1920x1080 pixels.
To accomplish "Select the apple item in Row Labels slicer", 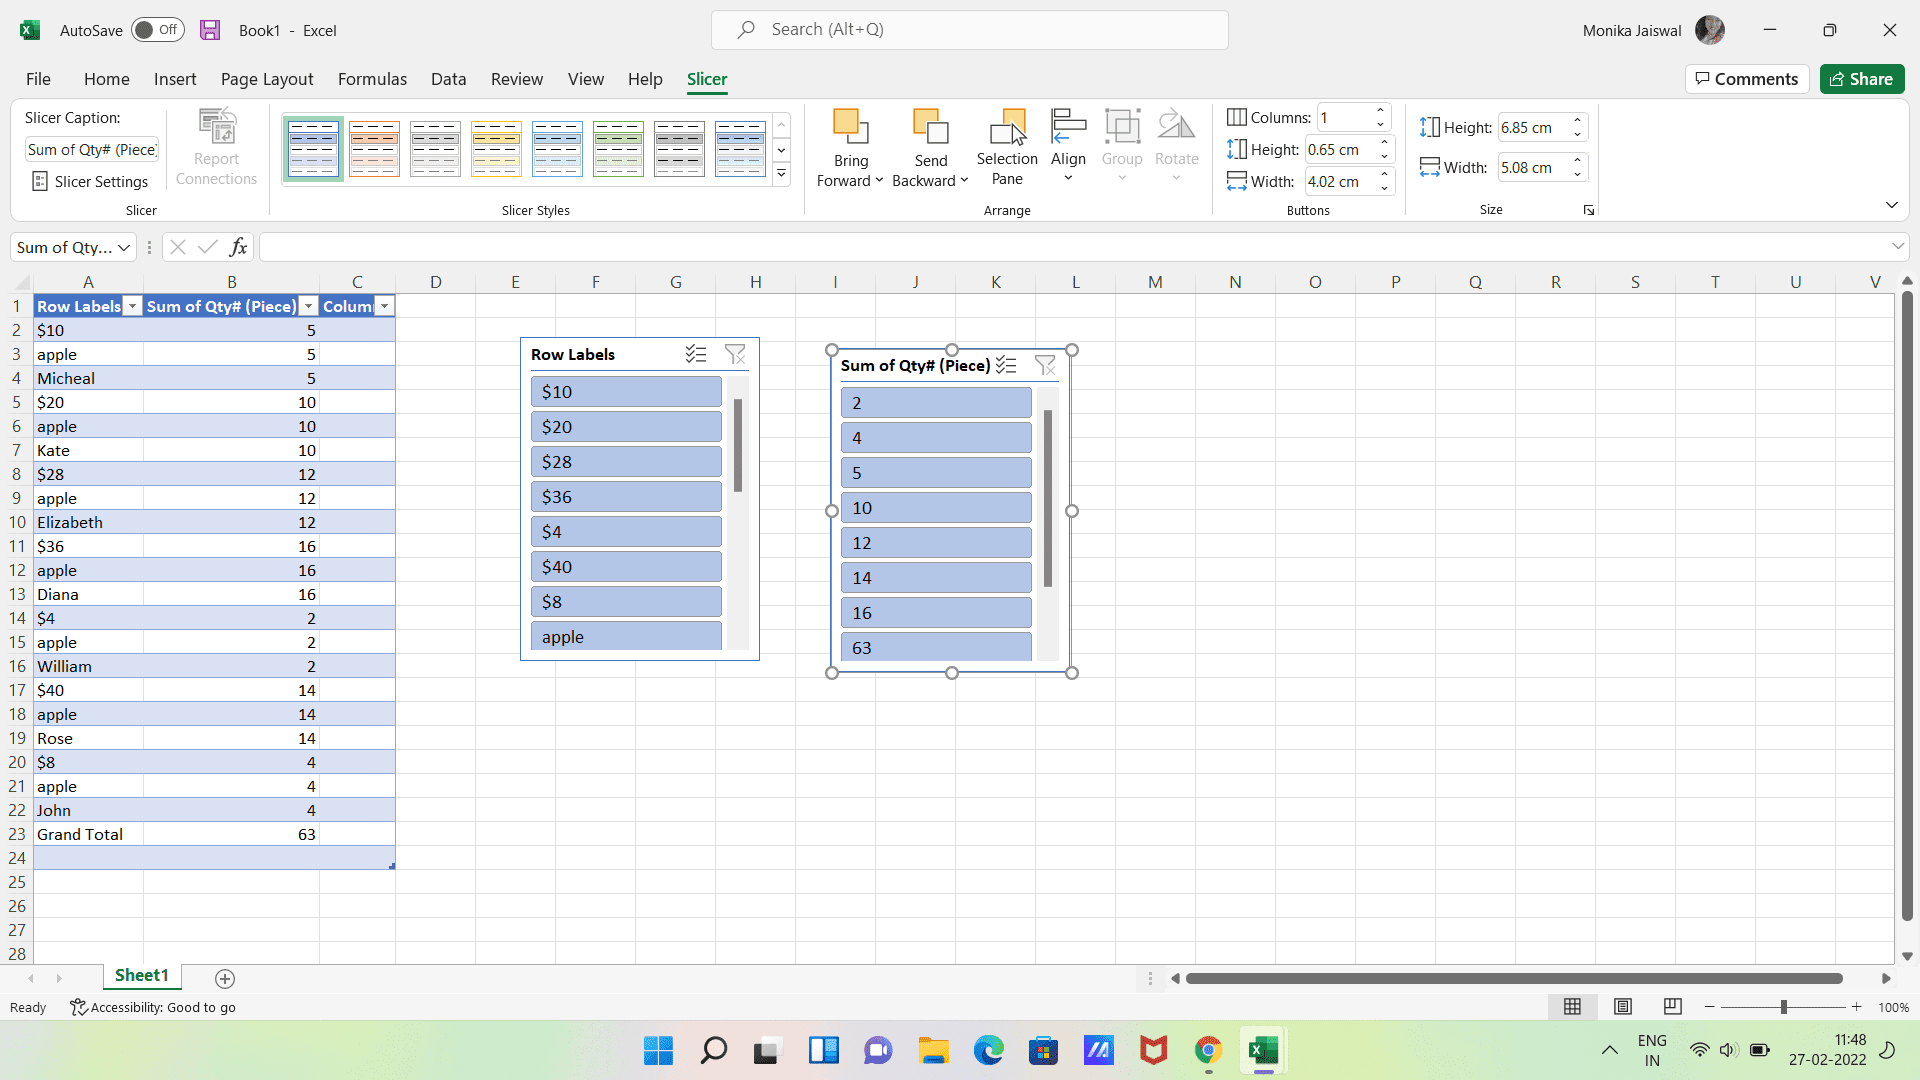I will 625,636.
